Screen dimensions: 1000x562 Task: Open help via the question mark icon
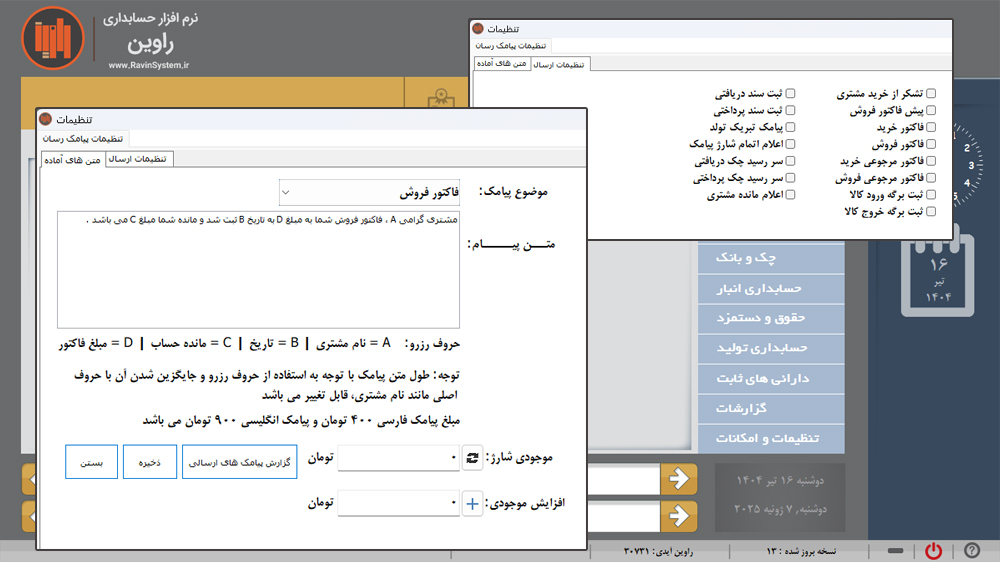pos(971,550)
